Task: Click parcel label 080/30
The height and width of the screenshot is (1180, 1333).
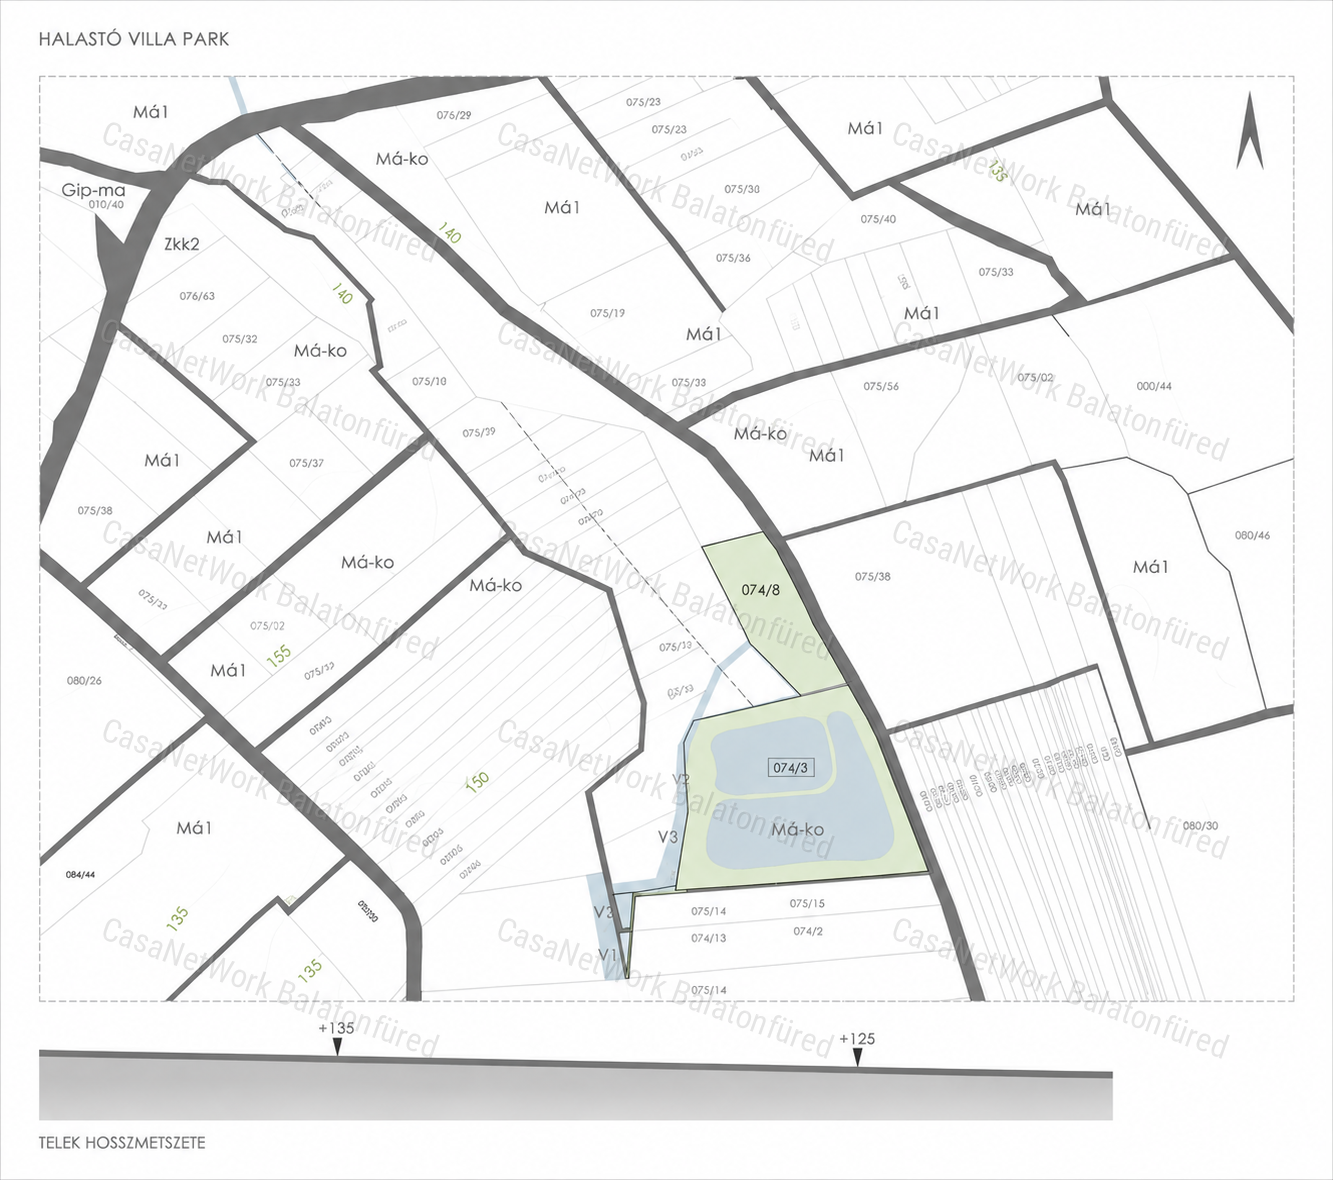Action: [1200, 826]
